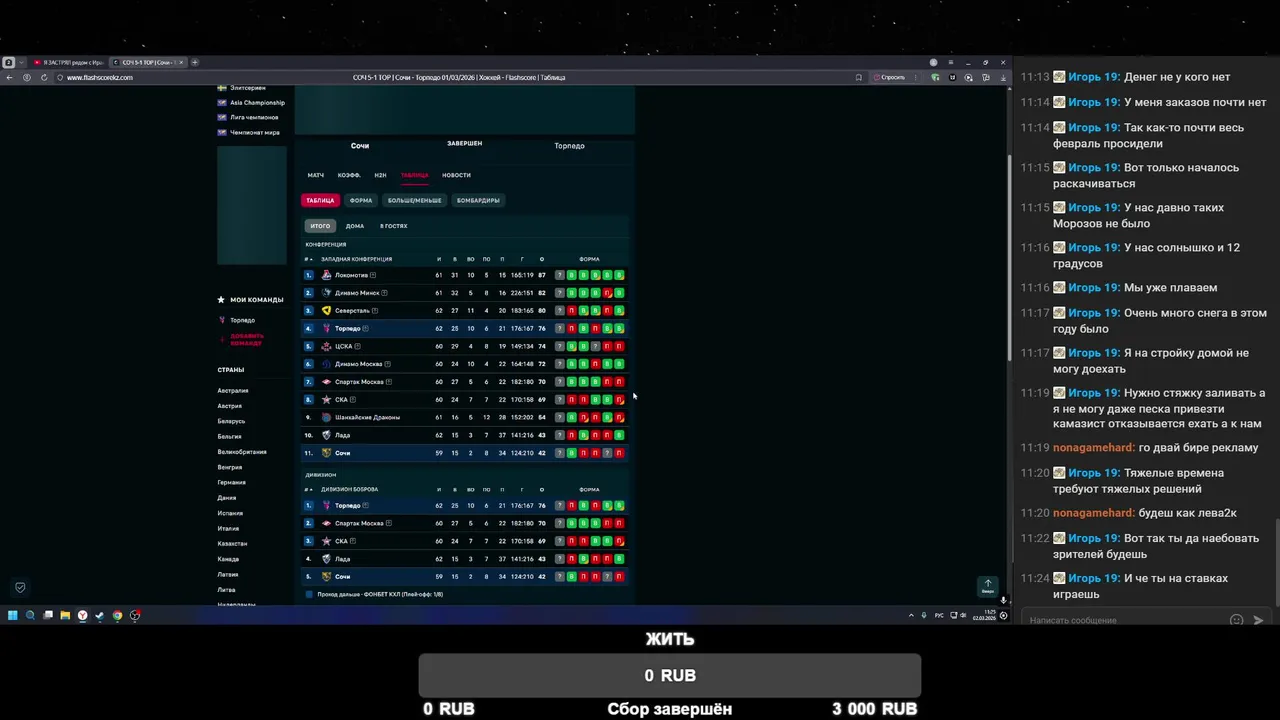Screen dimensions: 1280x720
Task: Switch to the КОЭФФ. tab
Action: click(x=349, y=175)
